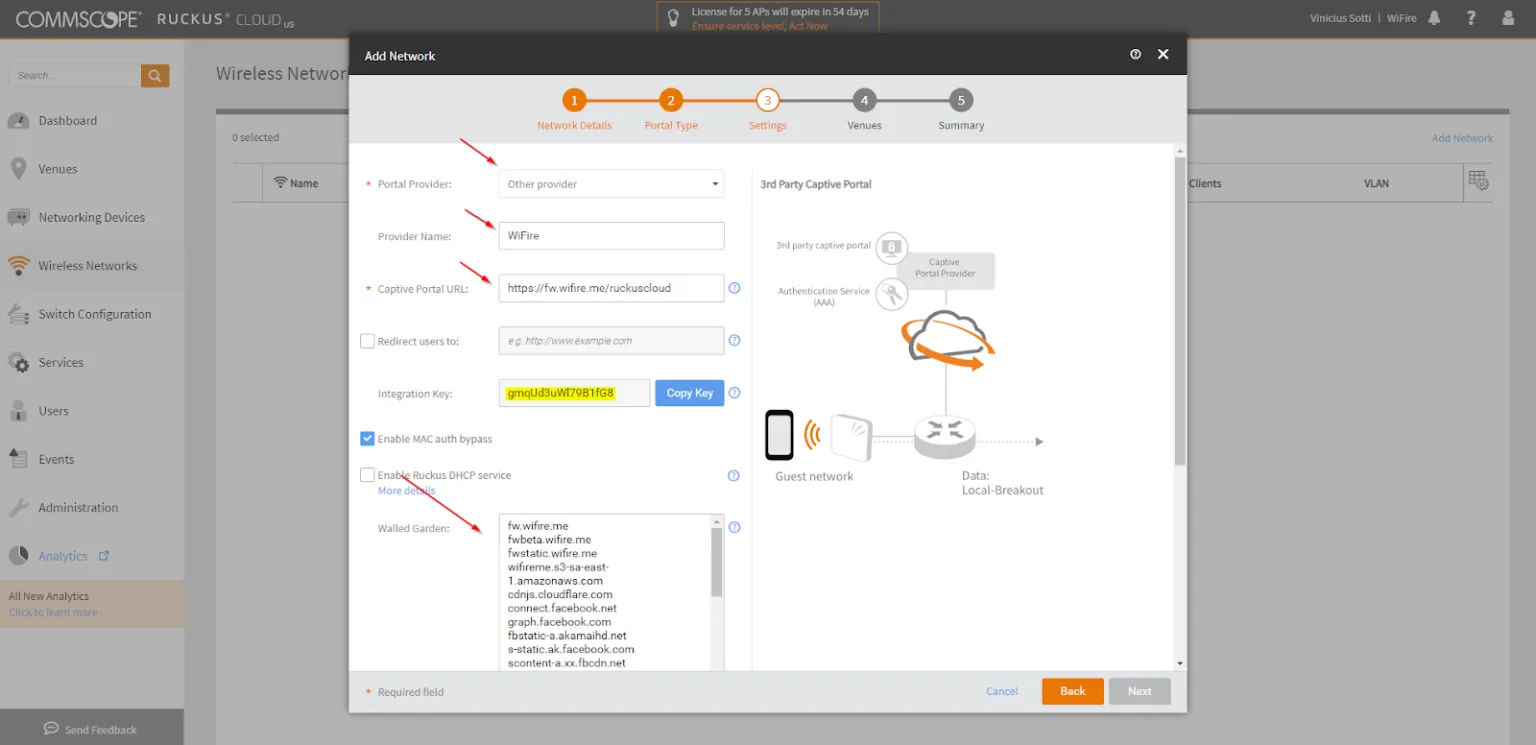Click the Cancel link

tap(1002, 691)
